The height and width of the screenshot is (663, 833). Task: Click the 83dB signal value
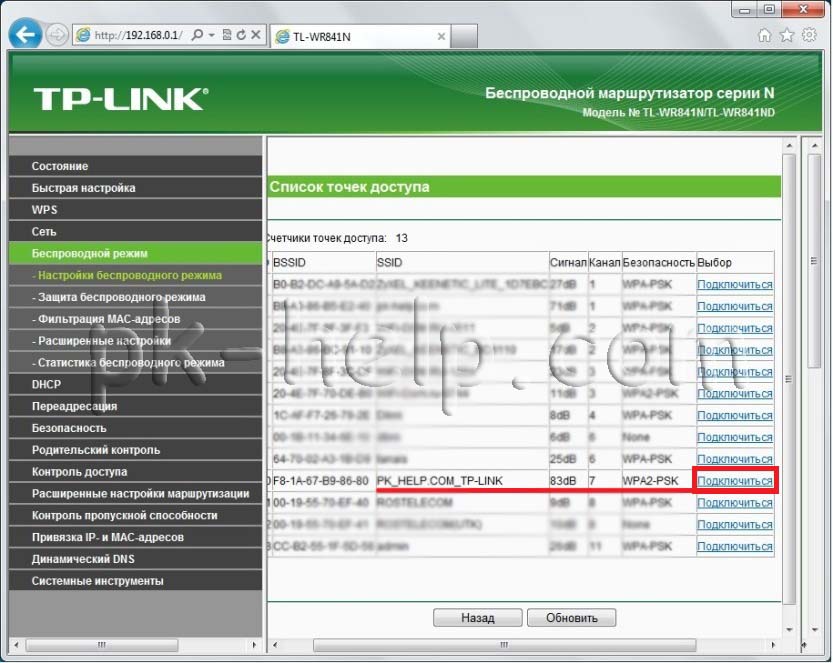563,481
